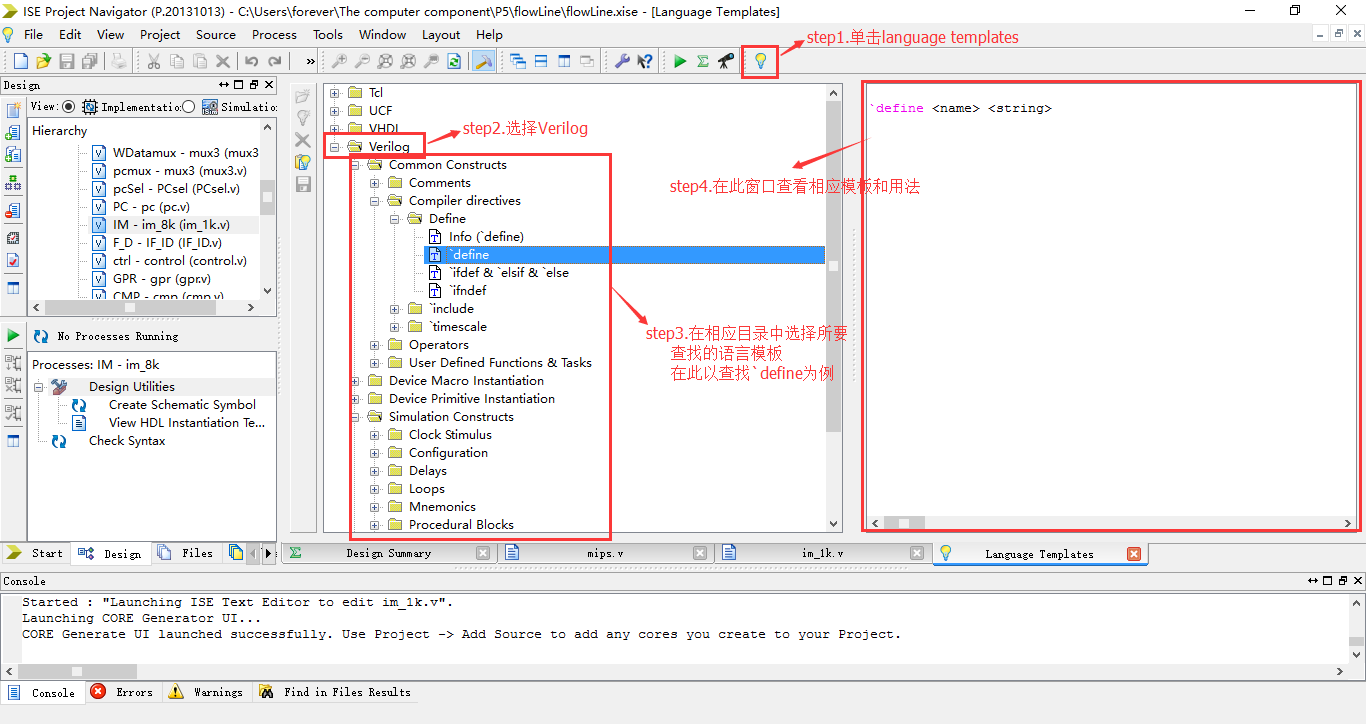Open the Project menu
Viewport: 1366px width, 724px height.
pos(160,34)
